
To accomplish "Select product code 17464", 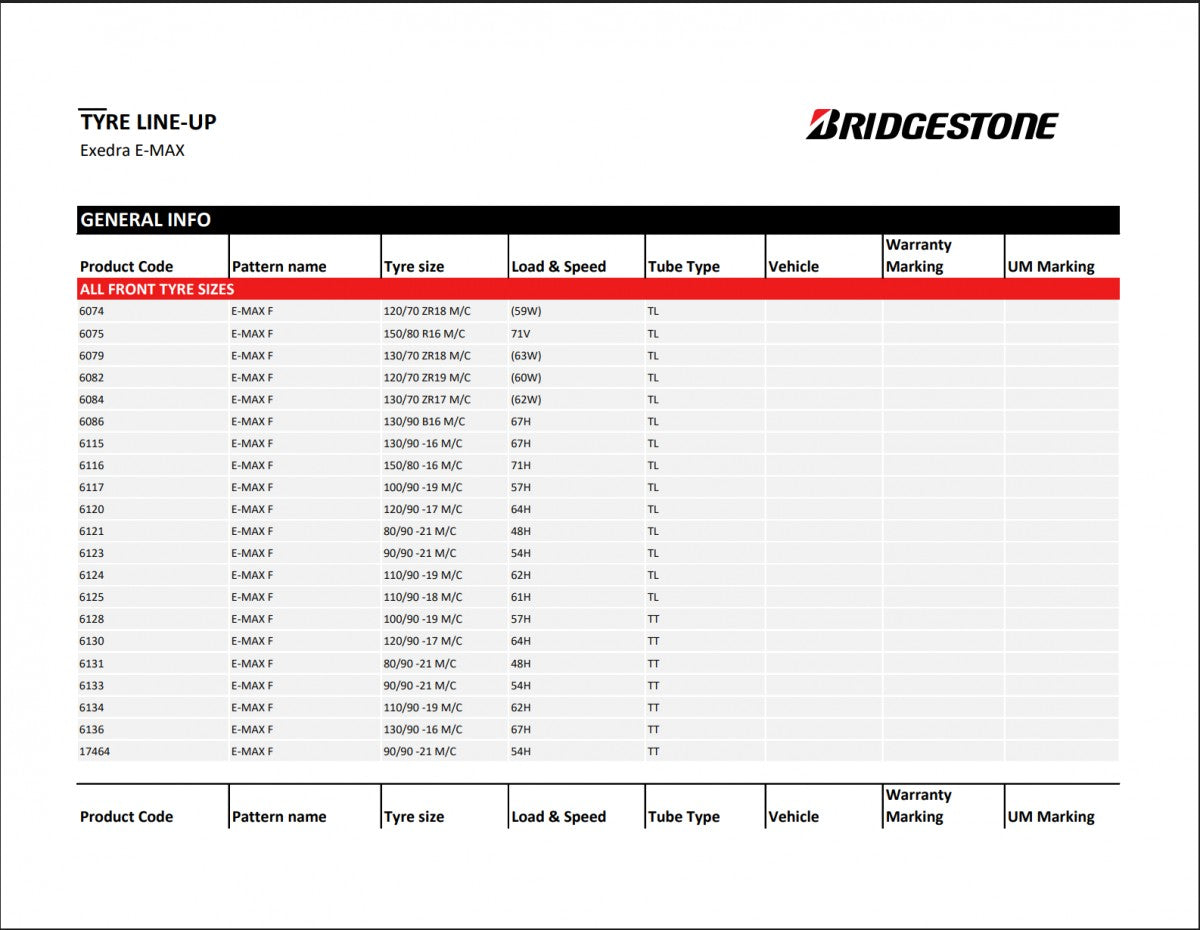I will tap(95, 751).
